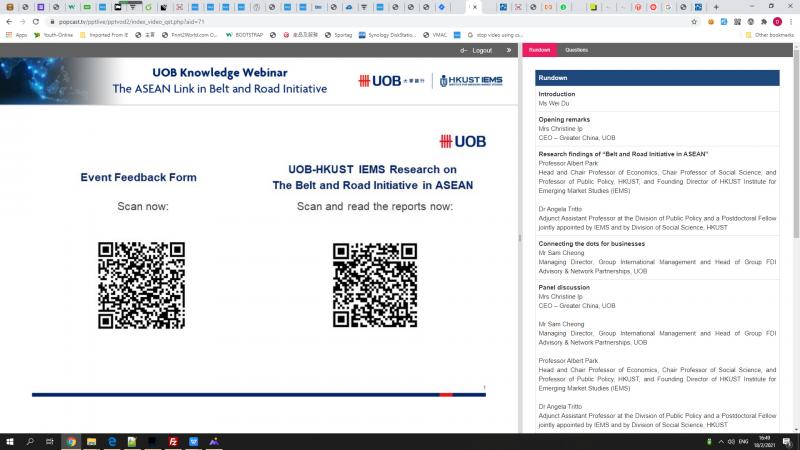Open the VMAC bookmark
Screen dimensions: 800x450
point(435,35)
